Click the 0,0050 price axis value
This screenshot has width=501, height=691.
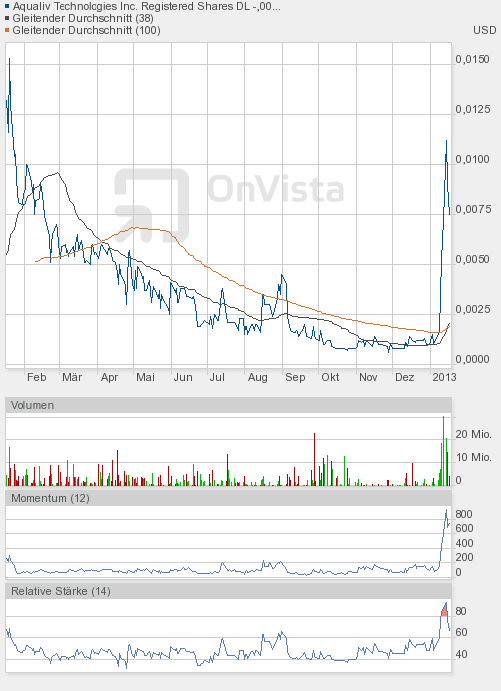472,259
